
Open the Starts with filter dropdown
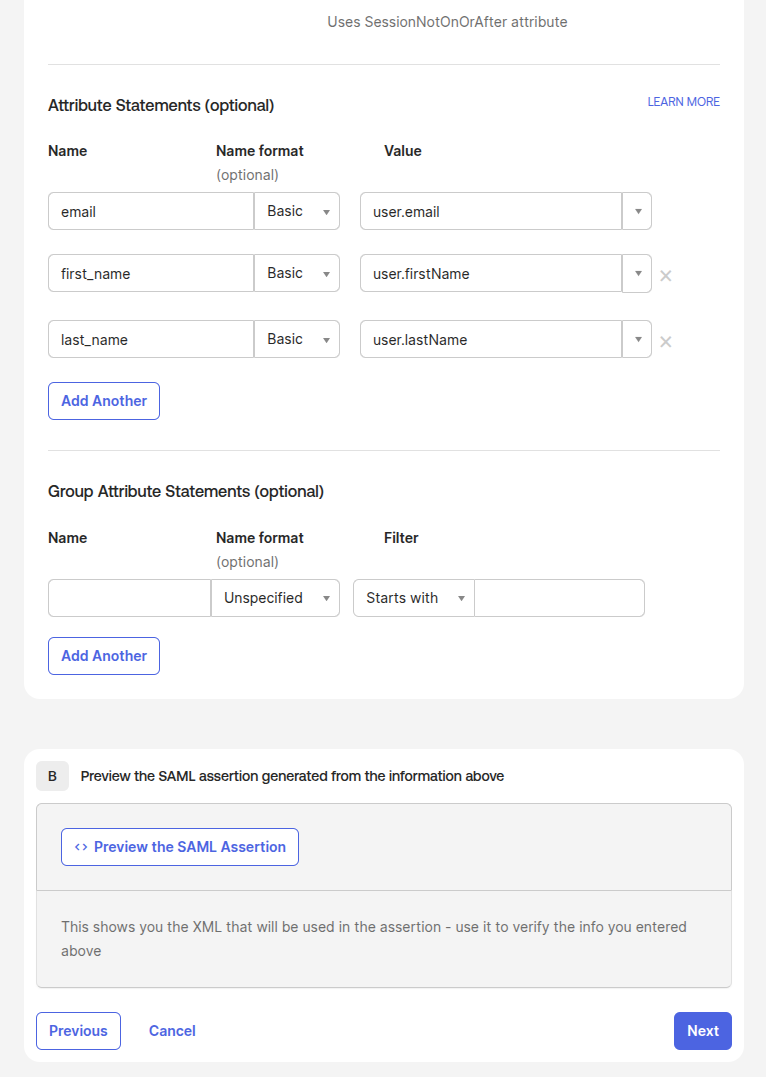tap(414, 598)
